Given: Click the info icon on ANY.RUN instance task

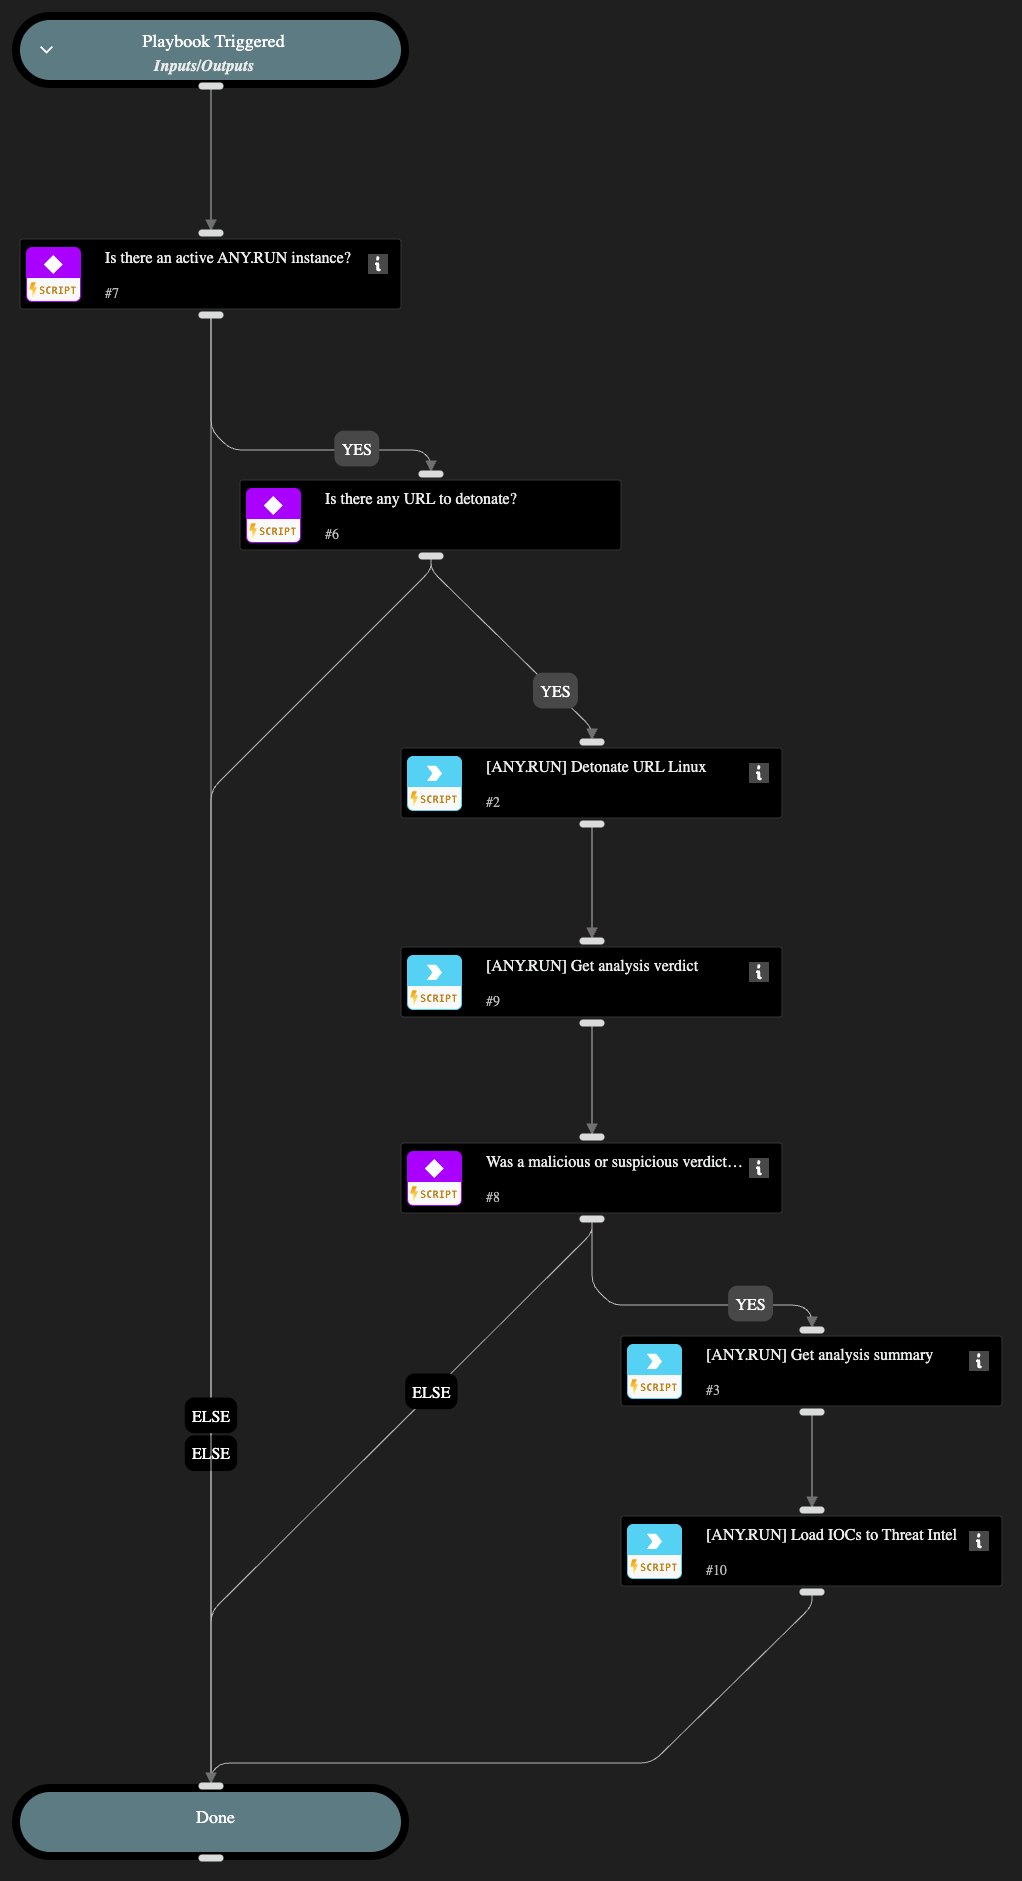Looking at the screenshot, I should pyautogui.click(x=378, y=264).
